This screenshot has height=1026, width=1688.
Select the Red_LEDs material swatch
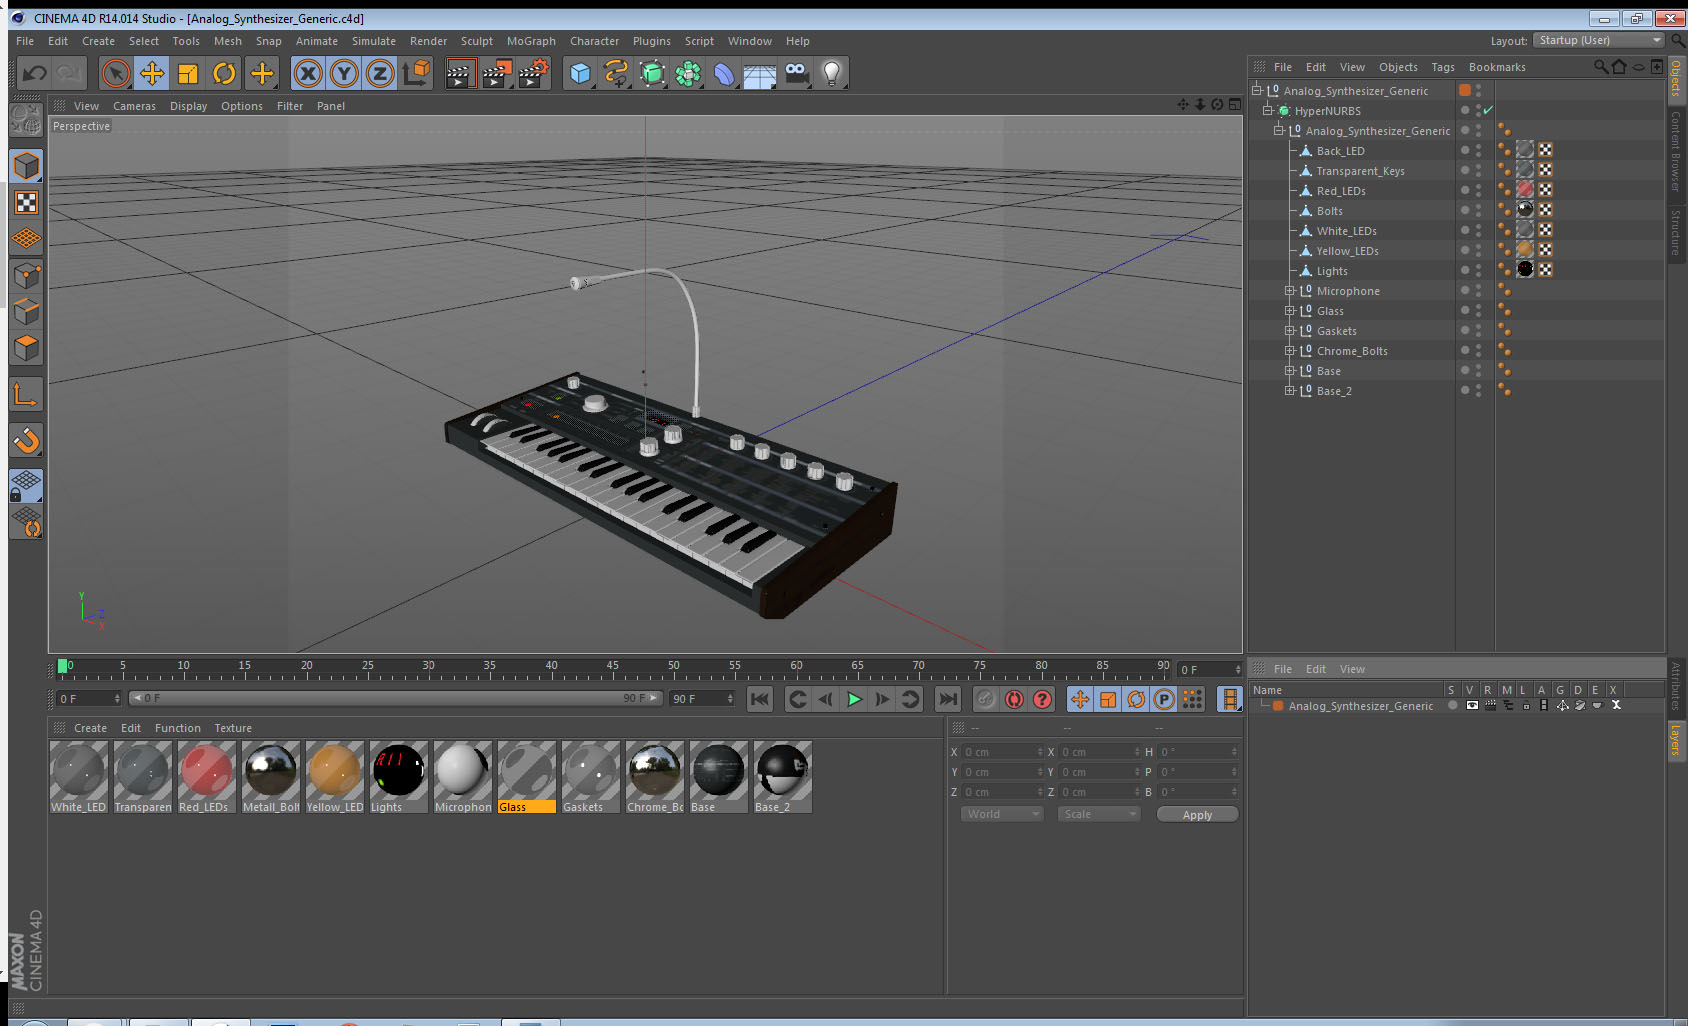click(207, 777)
